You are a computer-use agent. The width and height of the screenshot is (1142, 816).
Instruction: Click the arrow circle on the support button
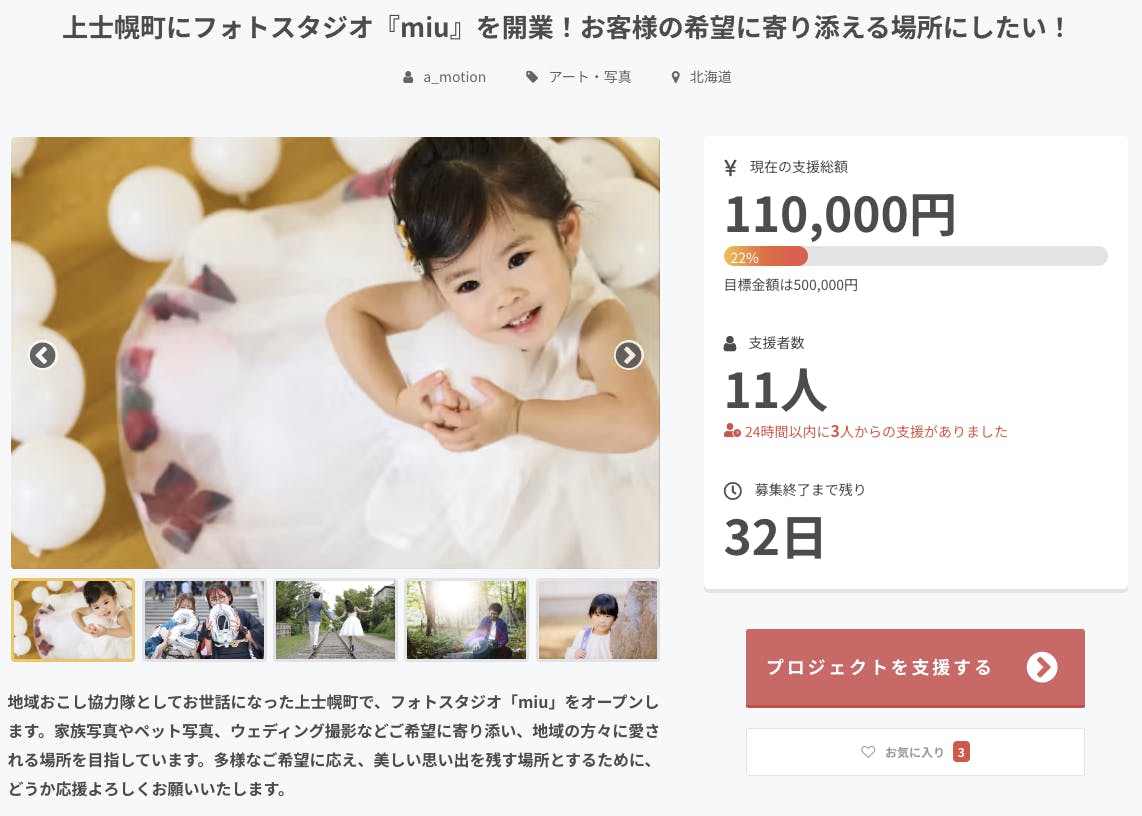1041,667
